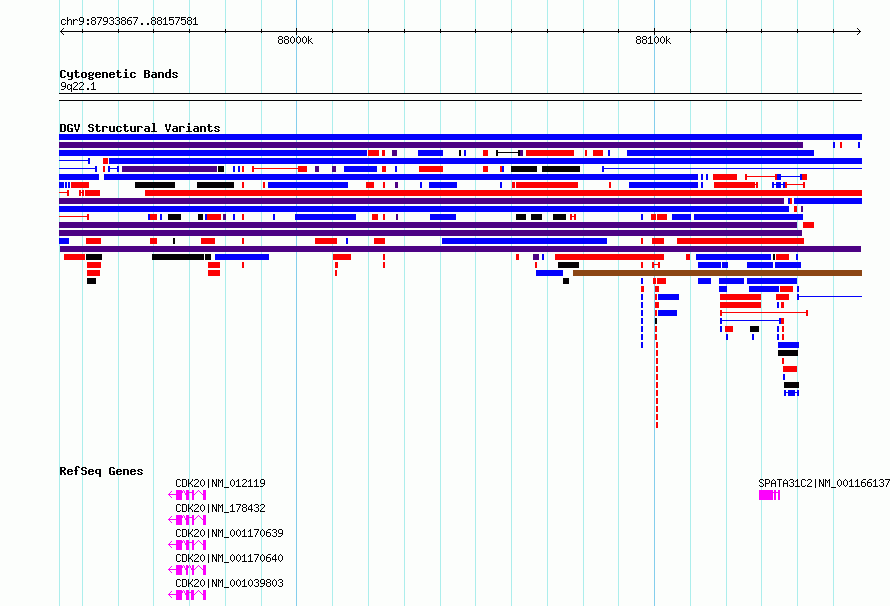Click the topmost blue DGV variant bar
Screen dimensions: 890x606
(x=460, y=137)
